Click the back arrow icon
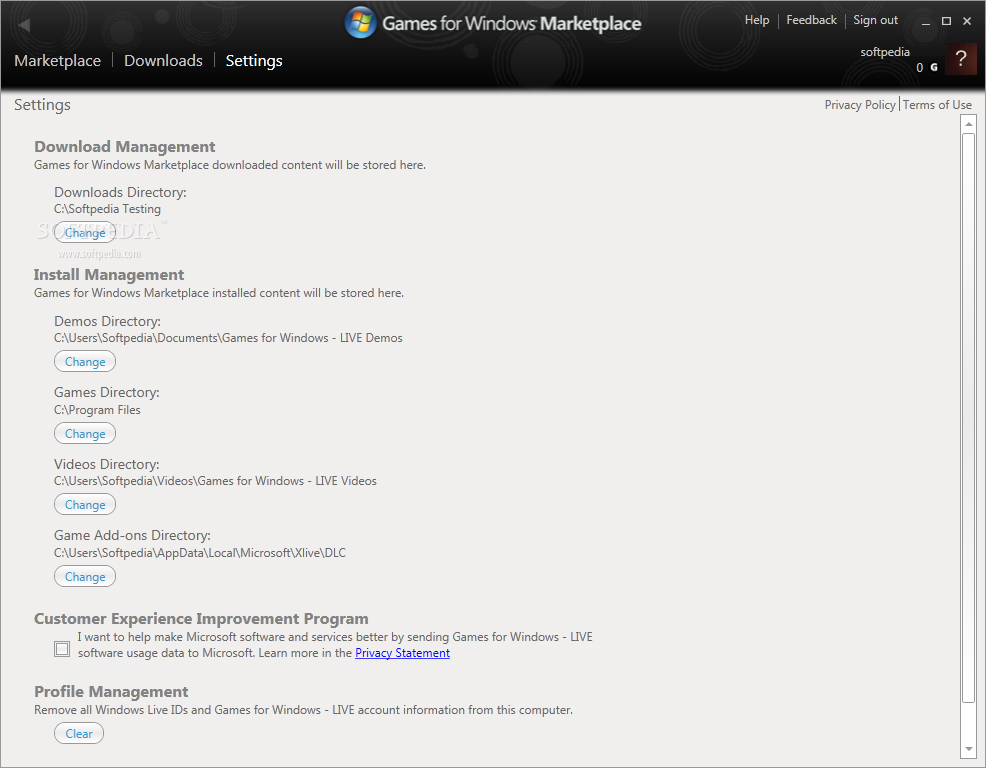The image size is (986, 768). click(x=25, y=25)
